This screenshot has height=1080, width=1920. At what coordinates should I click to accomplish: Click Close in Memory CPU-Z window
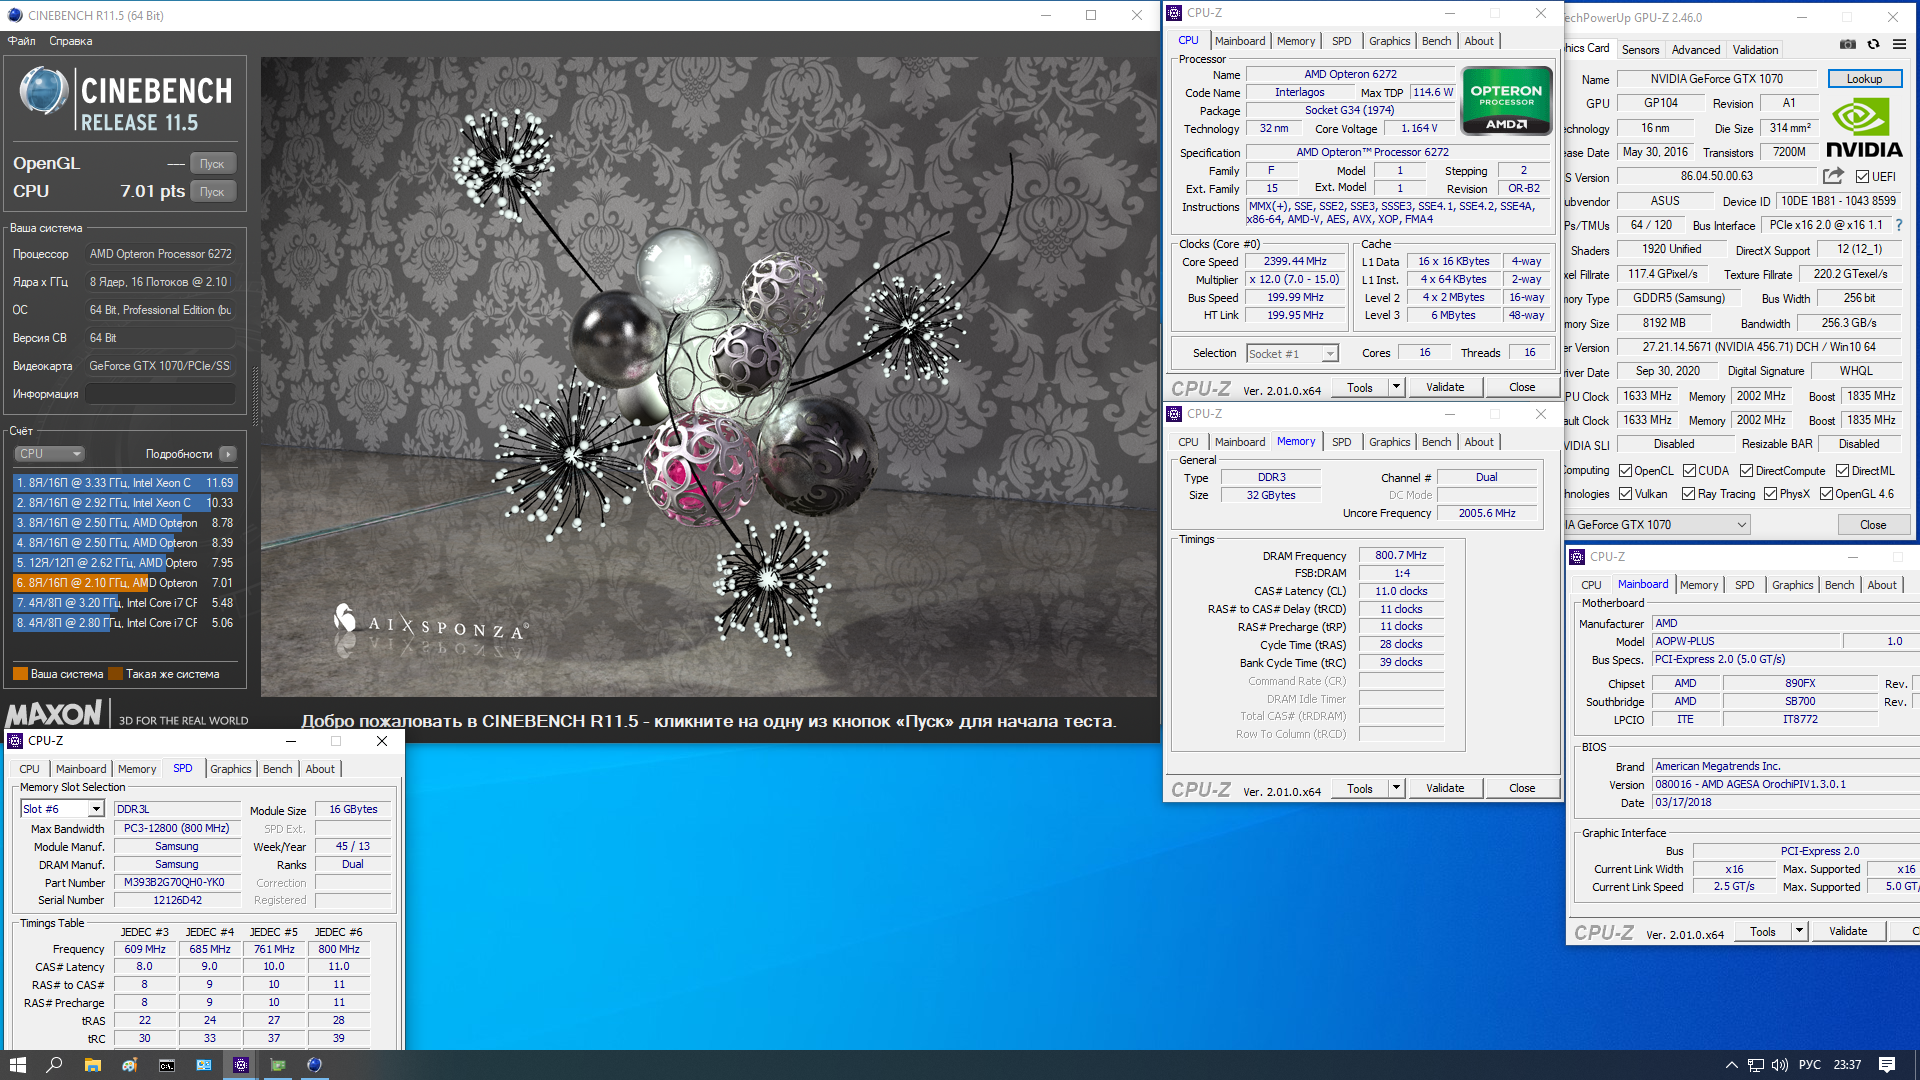pyautogui.click(x=1522, y=788)
